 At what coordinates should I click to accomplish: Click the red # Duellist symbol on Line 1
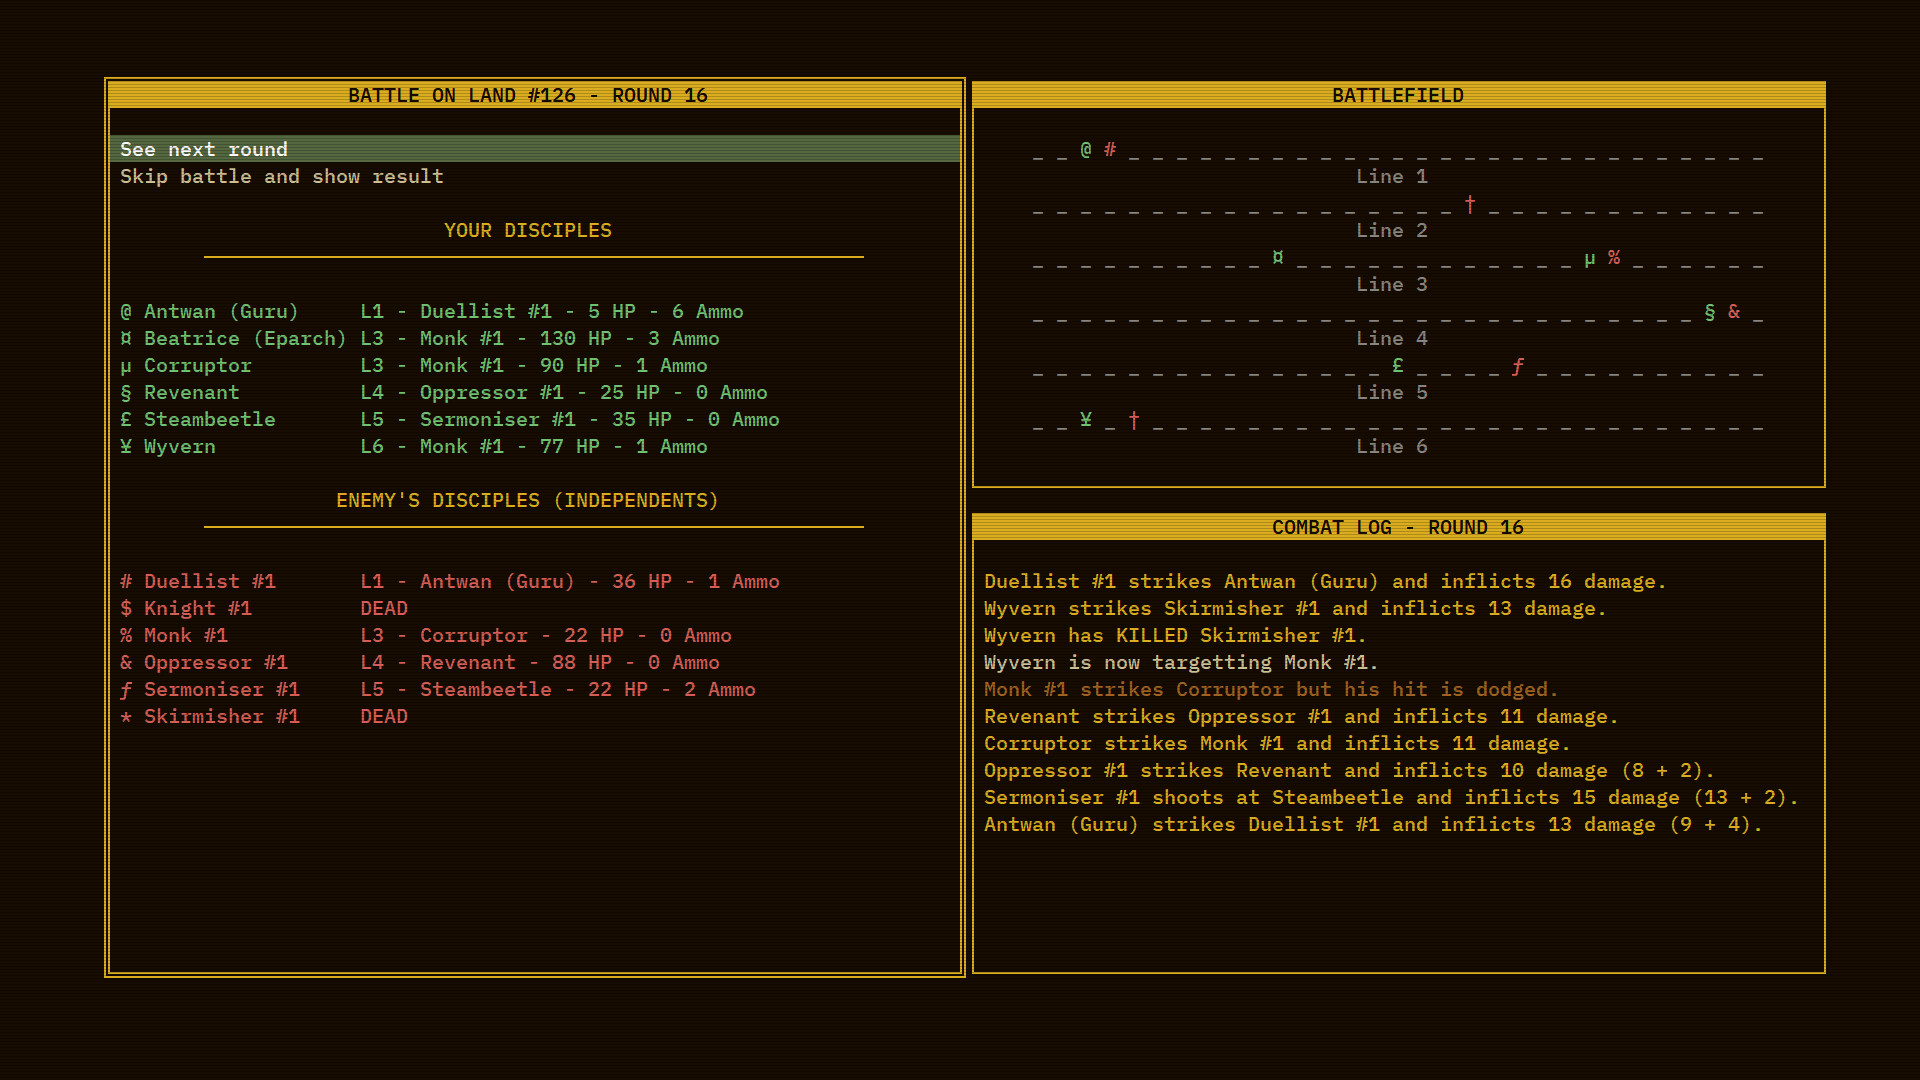click(1110, 149)
